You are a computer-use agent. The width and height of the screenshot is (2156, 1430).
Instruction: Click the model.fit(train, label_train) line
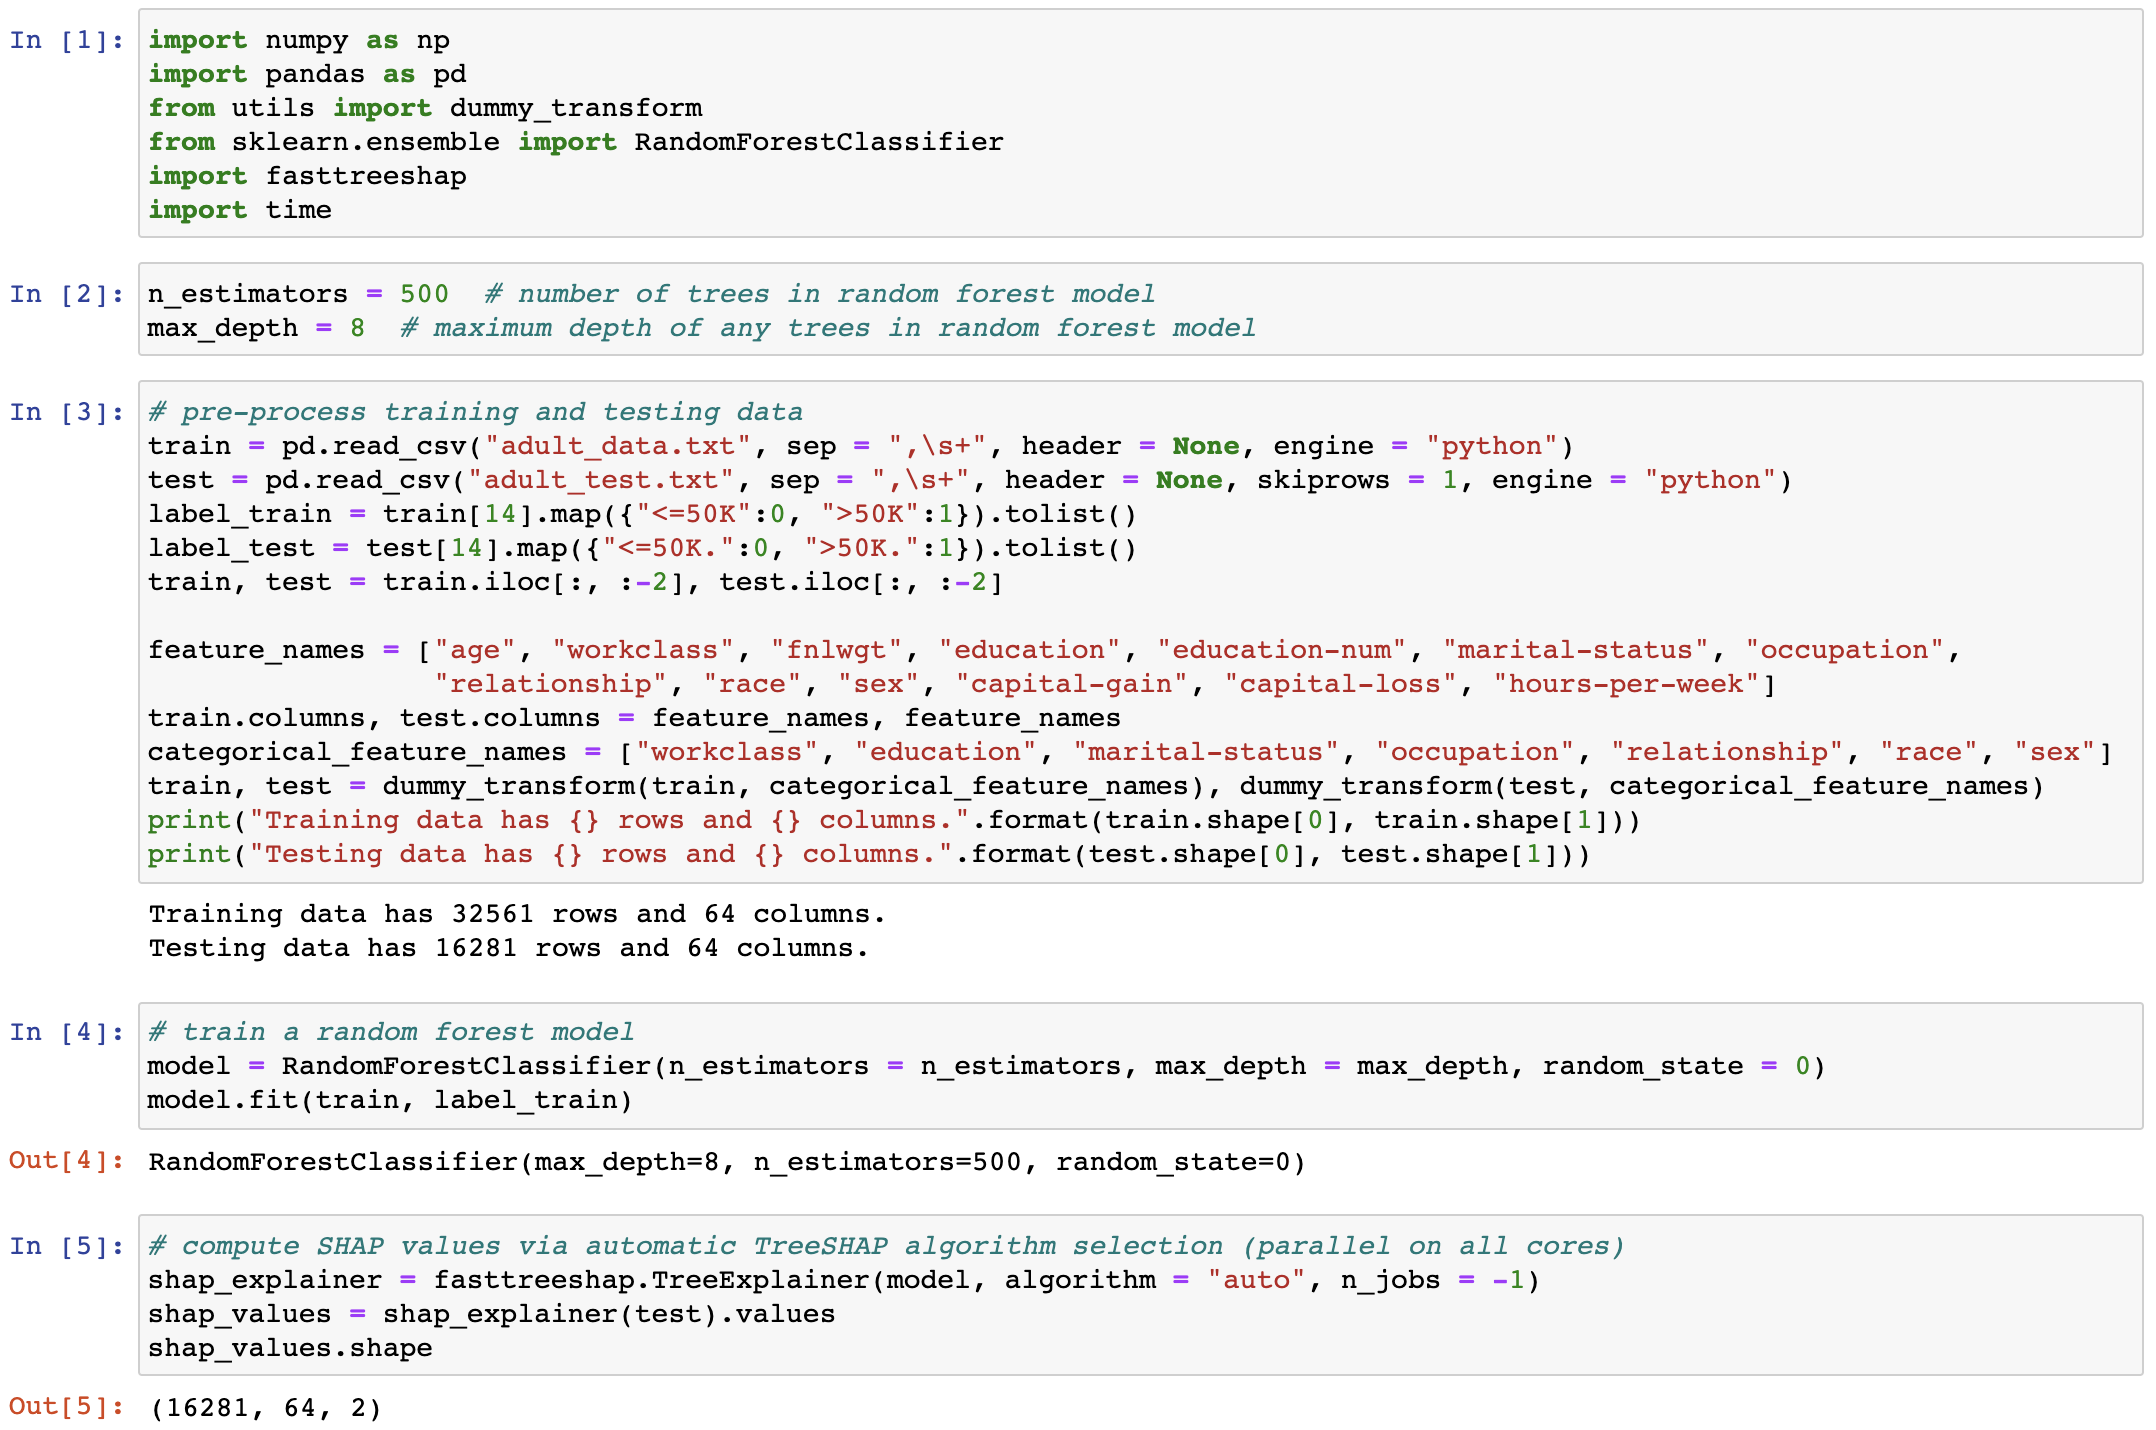[x=390, y=1100]
